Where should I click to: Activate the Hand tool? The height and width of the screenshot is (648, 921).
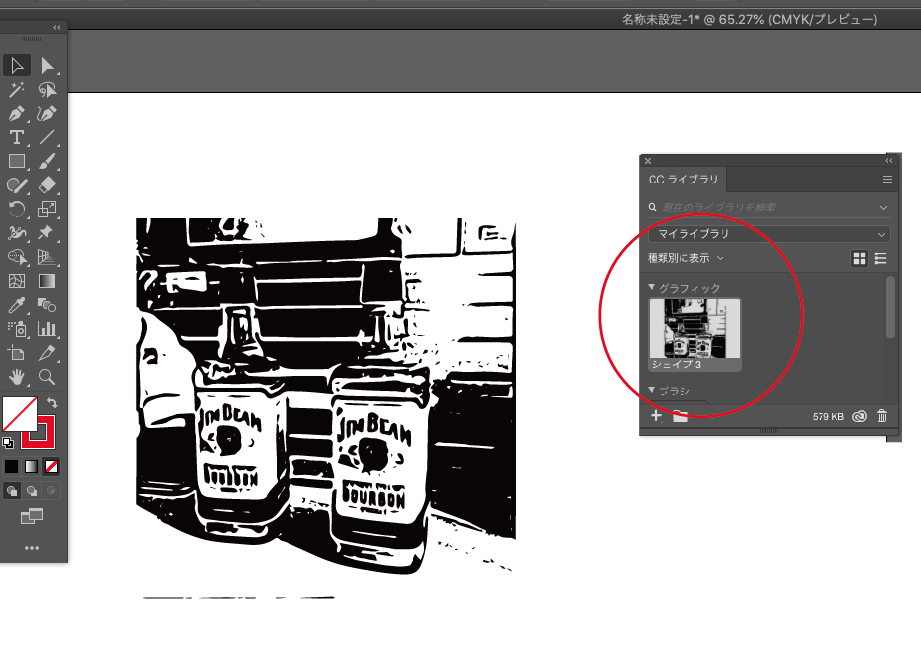coord(17,377)
